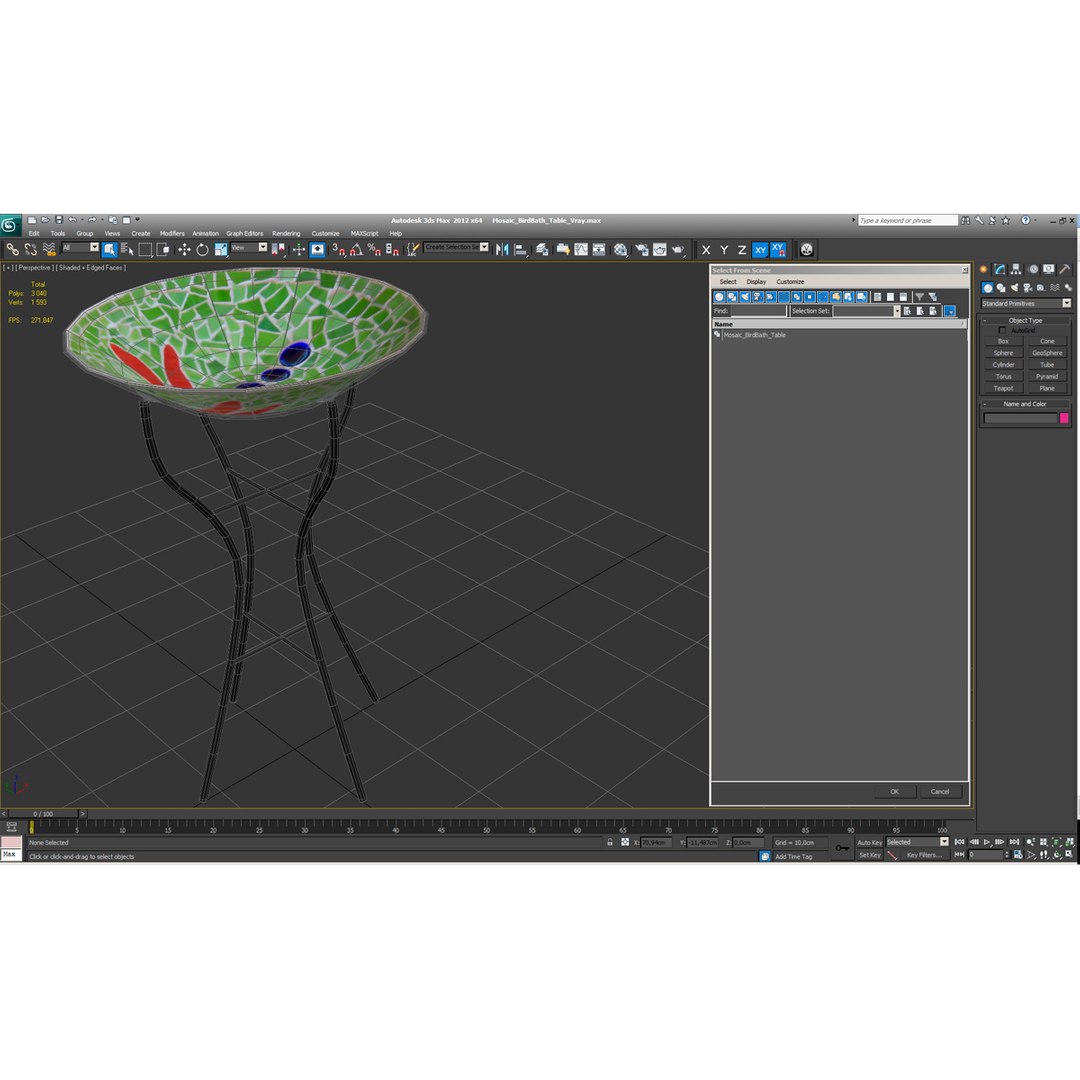Toggle Percent Snap in toolbar
The image size is (1080, 1080).
click(374, 250)
